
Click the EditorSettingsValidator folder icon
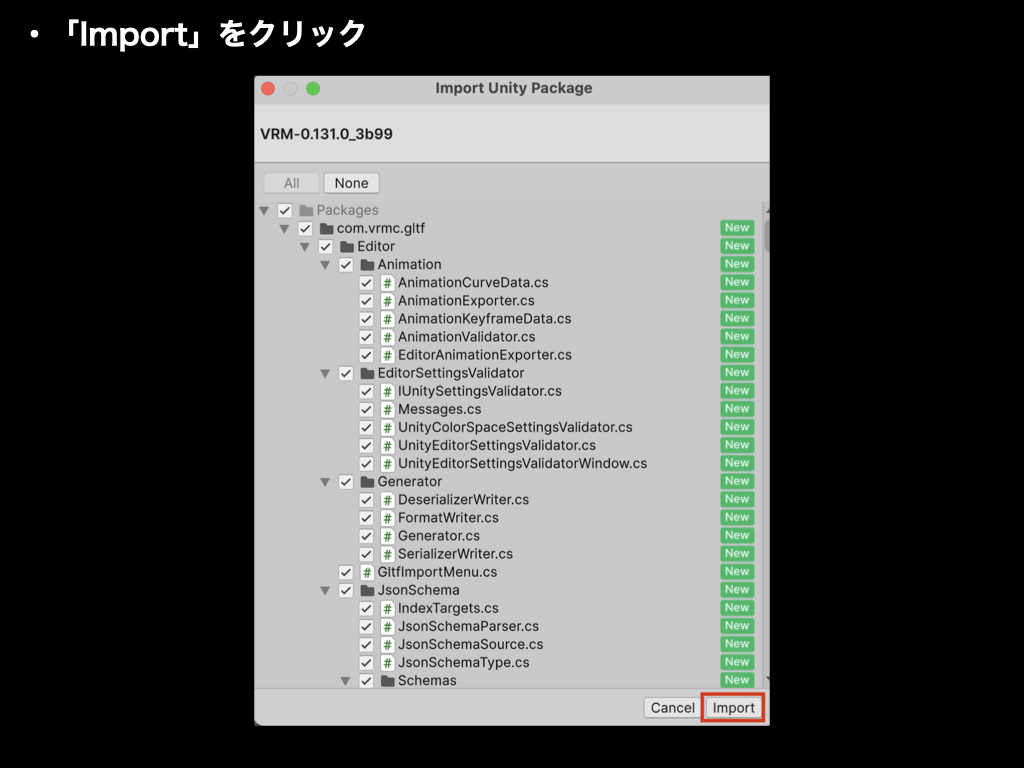click(367, 373)
